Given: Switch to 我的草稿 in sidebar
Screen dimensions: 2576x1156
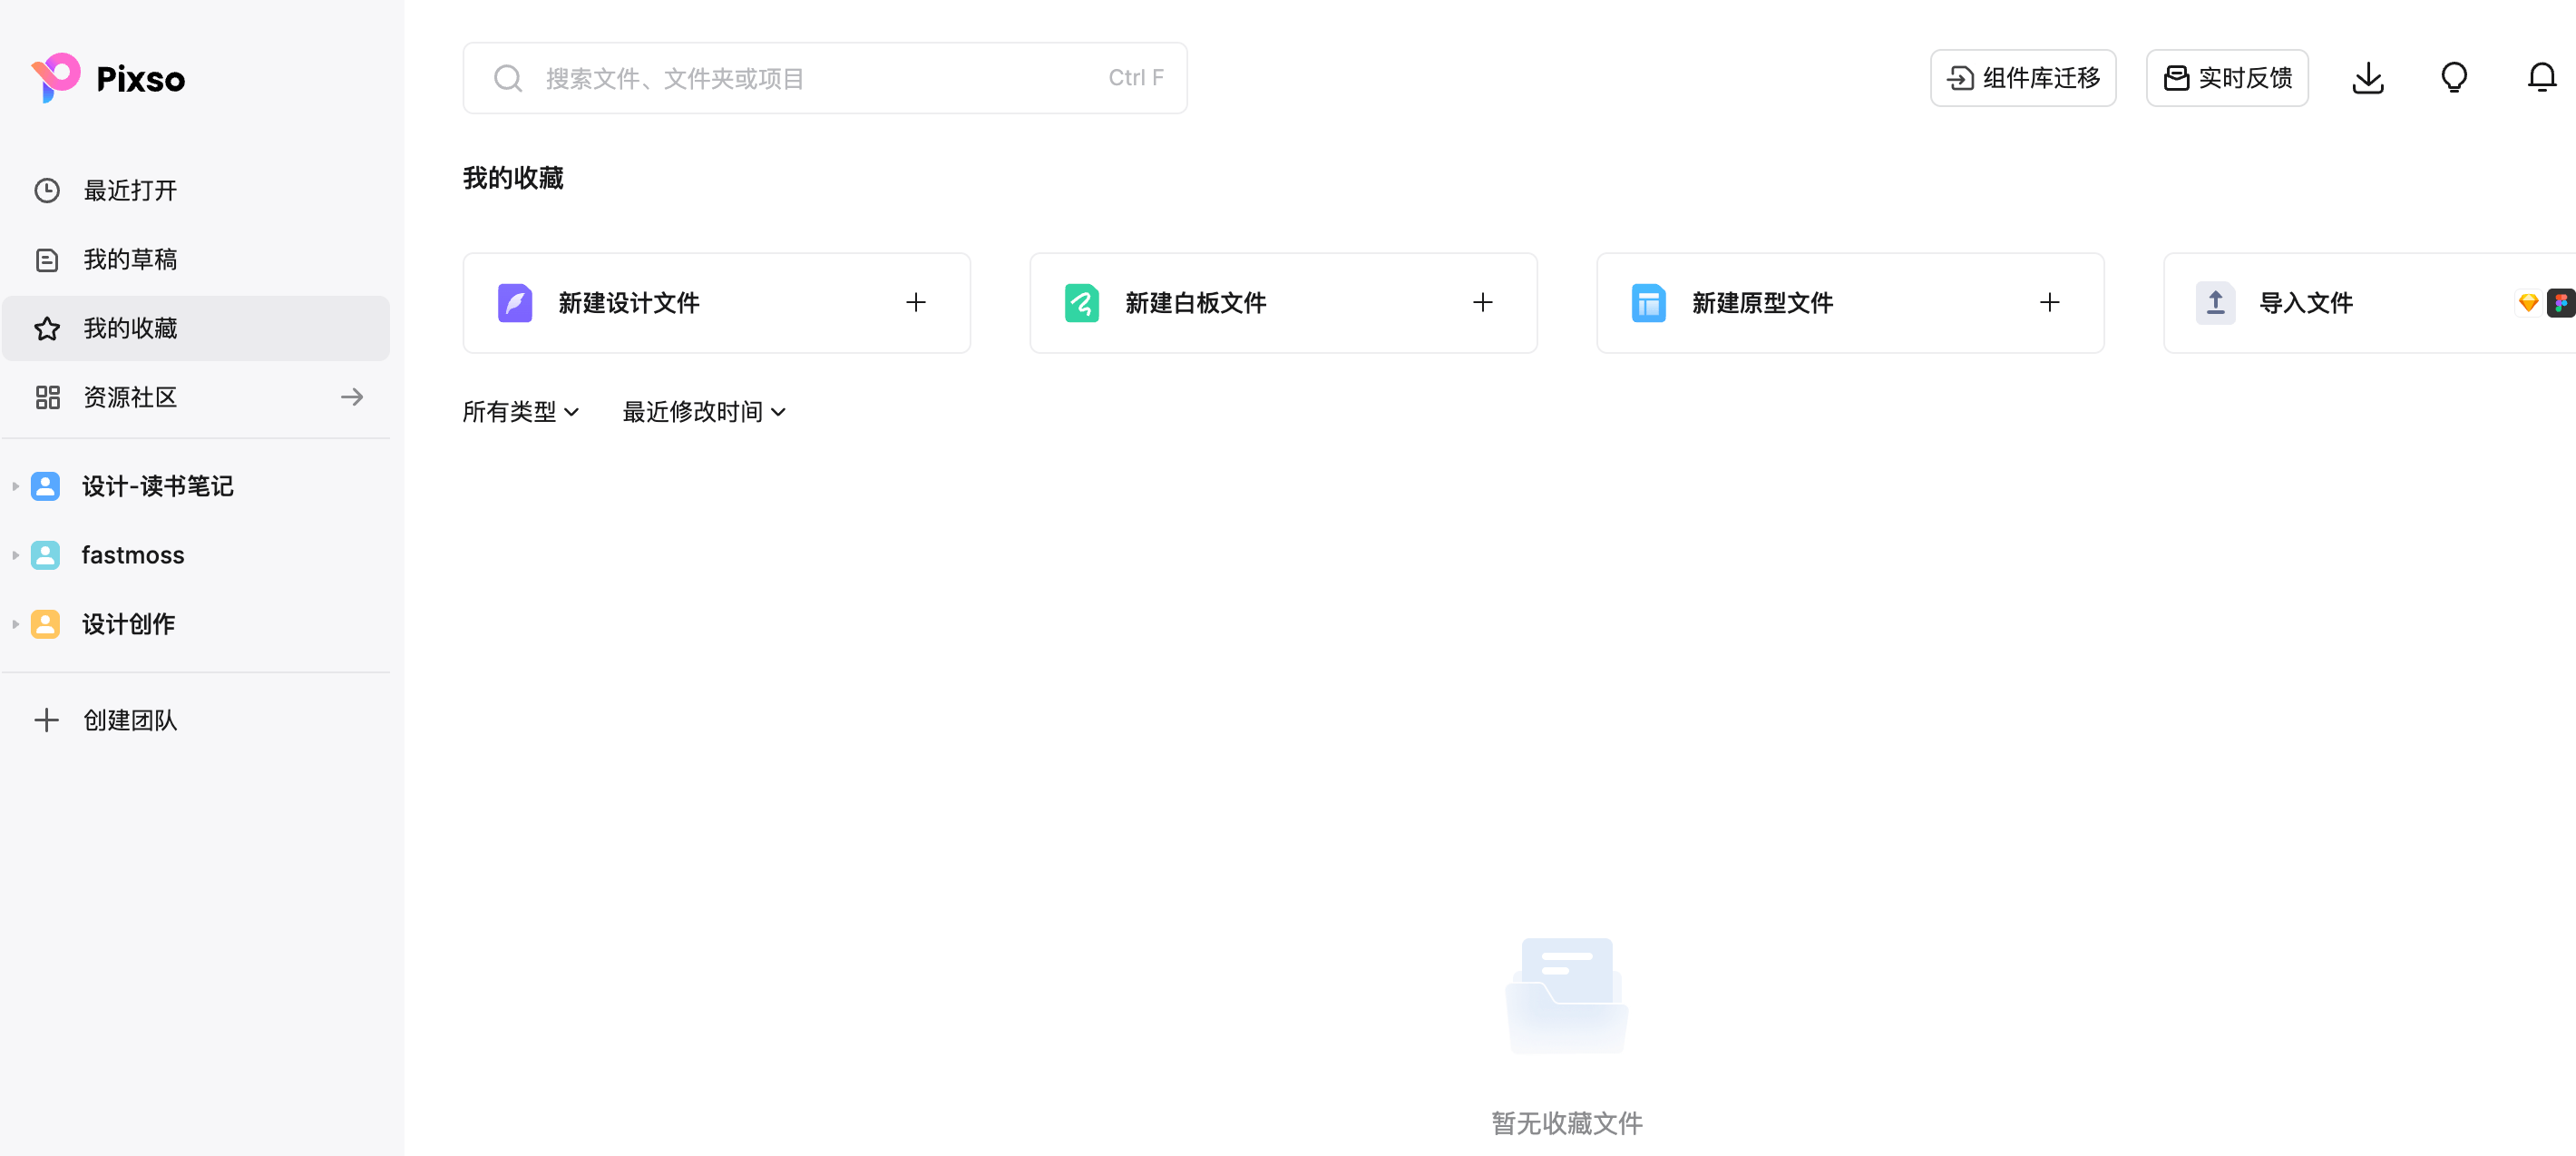Looking at the screenshot, I should click(130, 259).
